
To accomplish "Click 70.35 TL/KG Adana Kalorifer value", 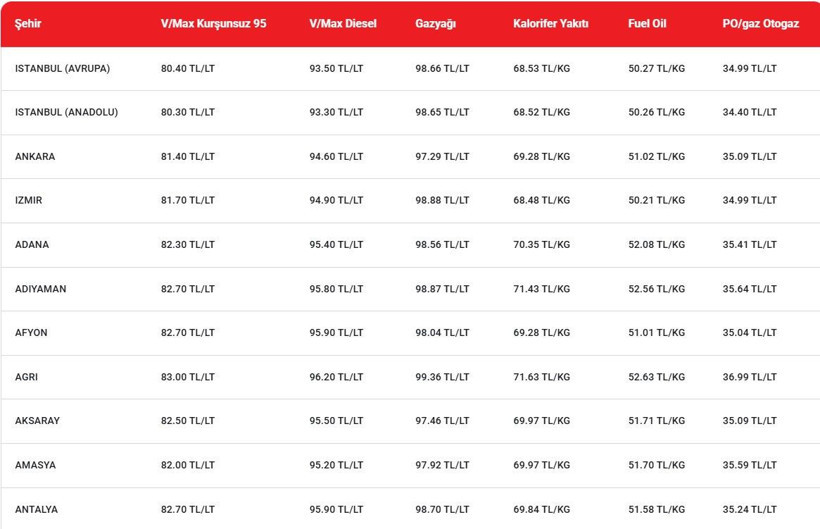I will coord(542,245).
